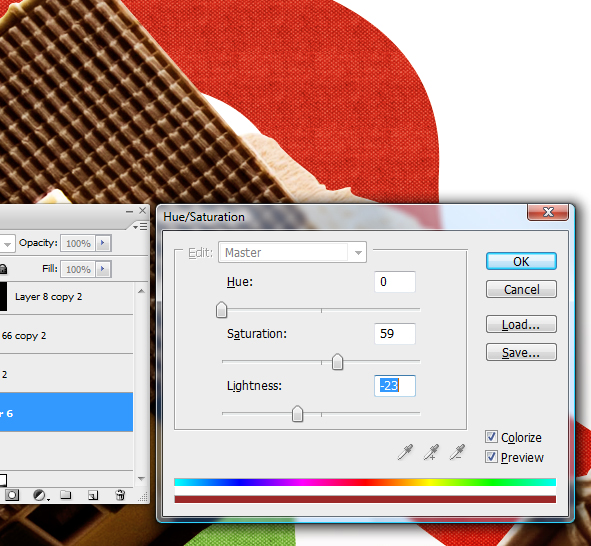Open Layers panel options menu

pos(140,226)
